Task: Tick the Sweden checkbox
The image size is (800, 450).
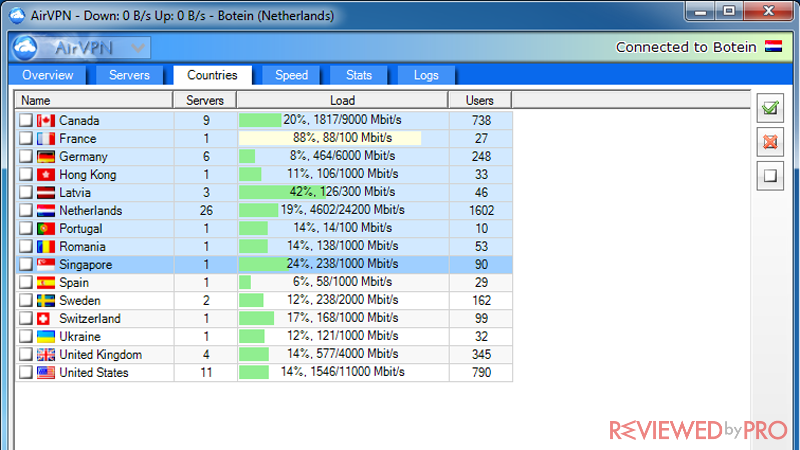Action: (x=26, y=301)
